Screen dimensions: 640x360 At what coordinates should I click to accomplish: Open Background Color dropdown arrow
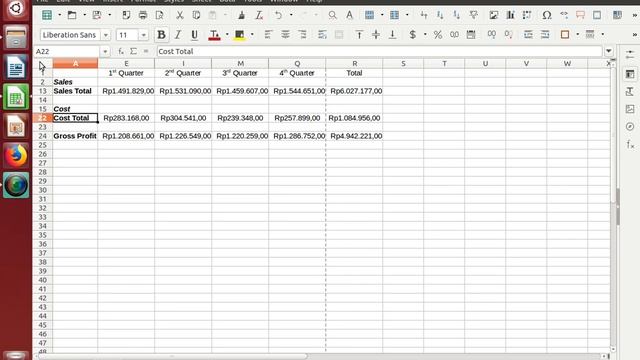[x=252, y=35]
